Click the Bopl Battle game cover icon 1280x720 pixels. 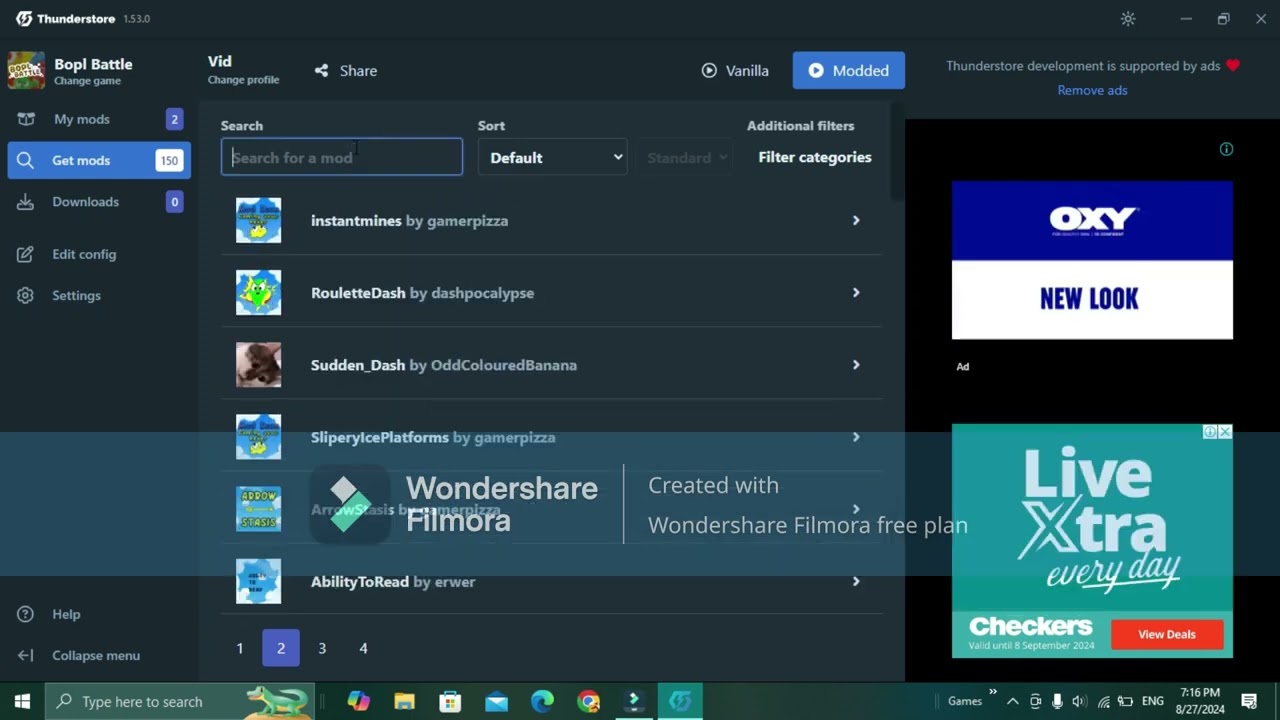[x=26, y=71]
